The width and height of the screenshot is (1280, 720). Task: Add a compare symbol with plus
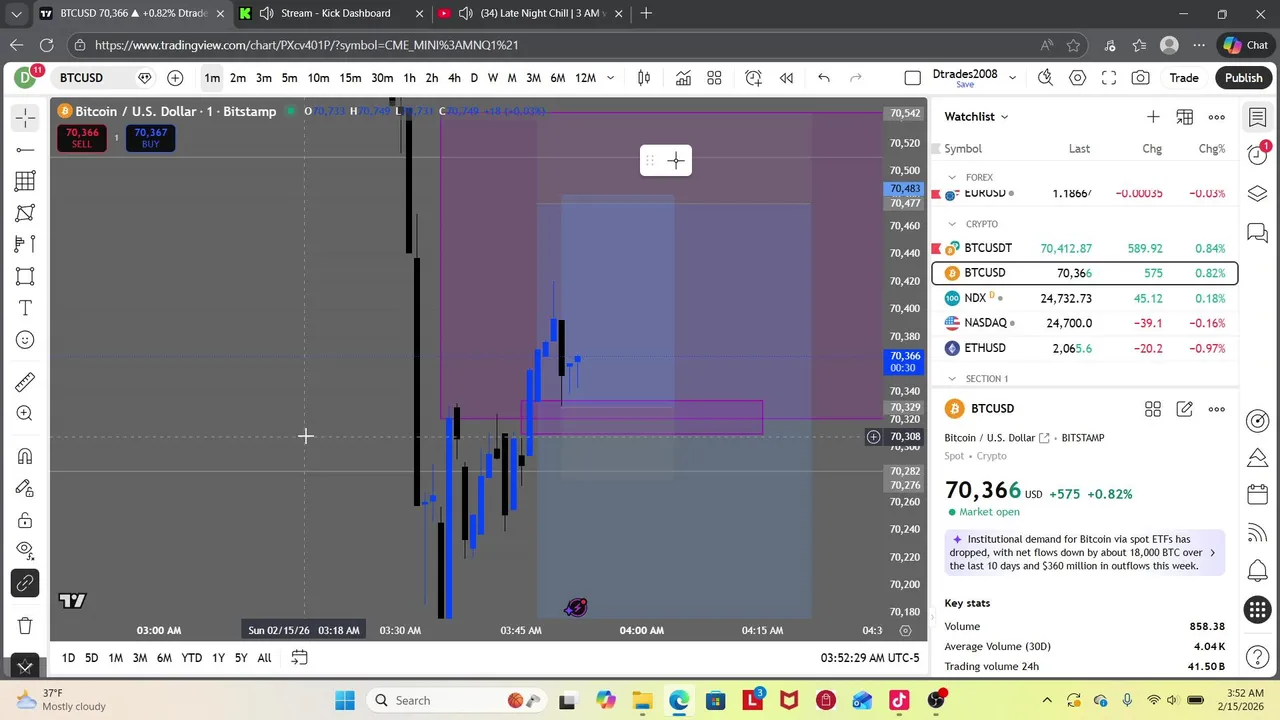(x=175, y=78)
